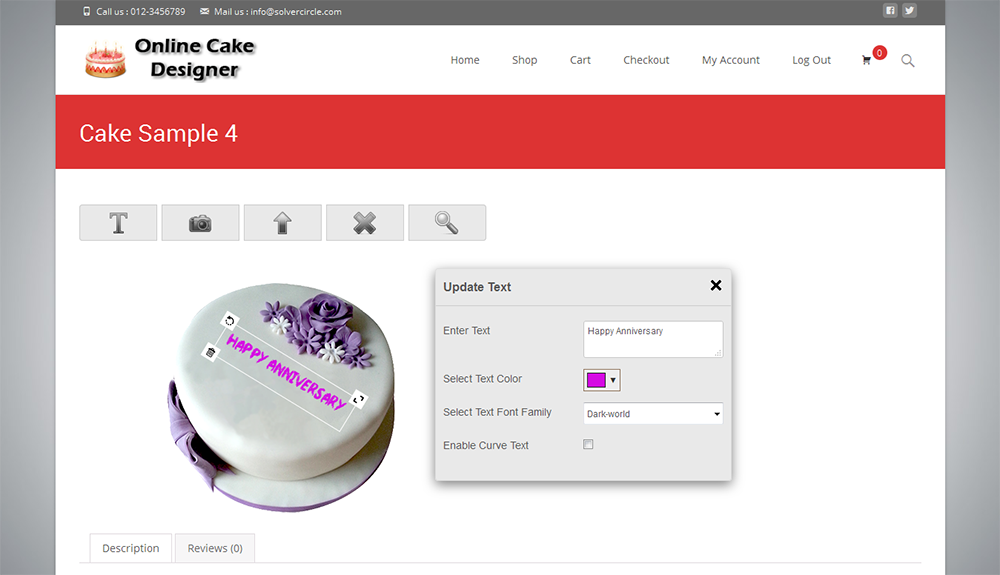Click the mail envelope icon in the top bar
This screenshot has width=1000, height=575.
click(204, 11)
